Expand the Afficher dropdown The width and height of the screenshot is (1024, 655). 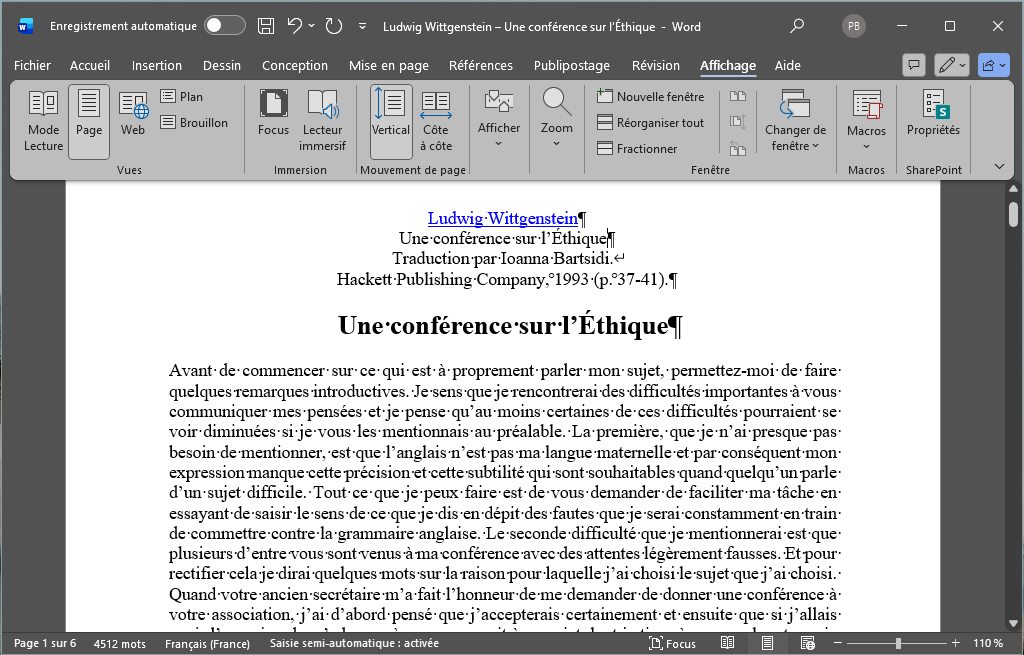tap(498, 121)
